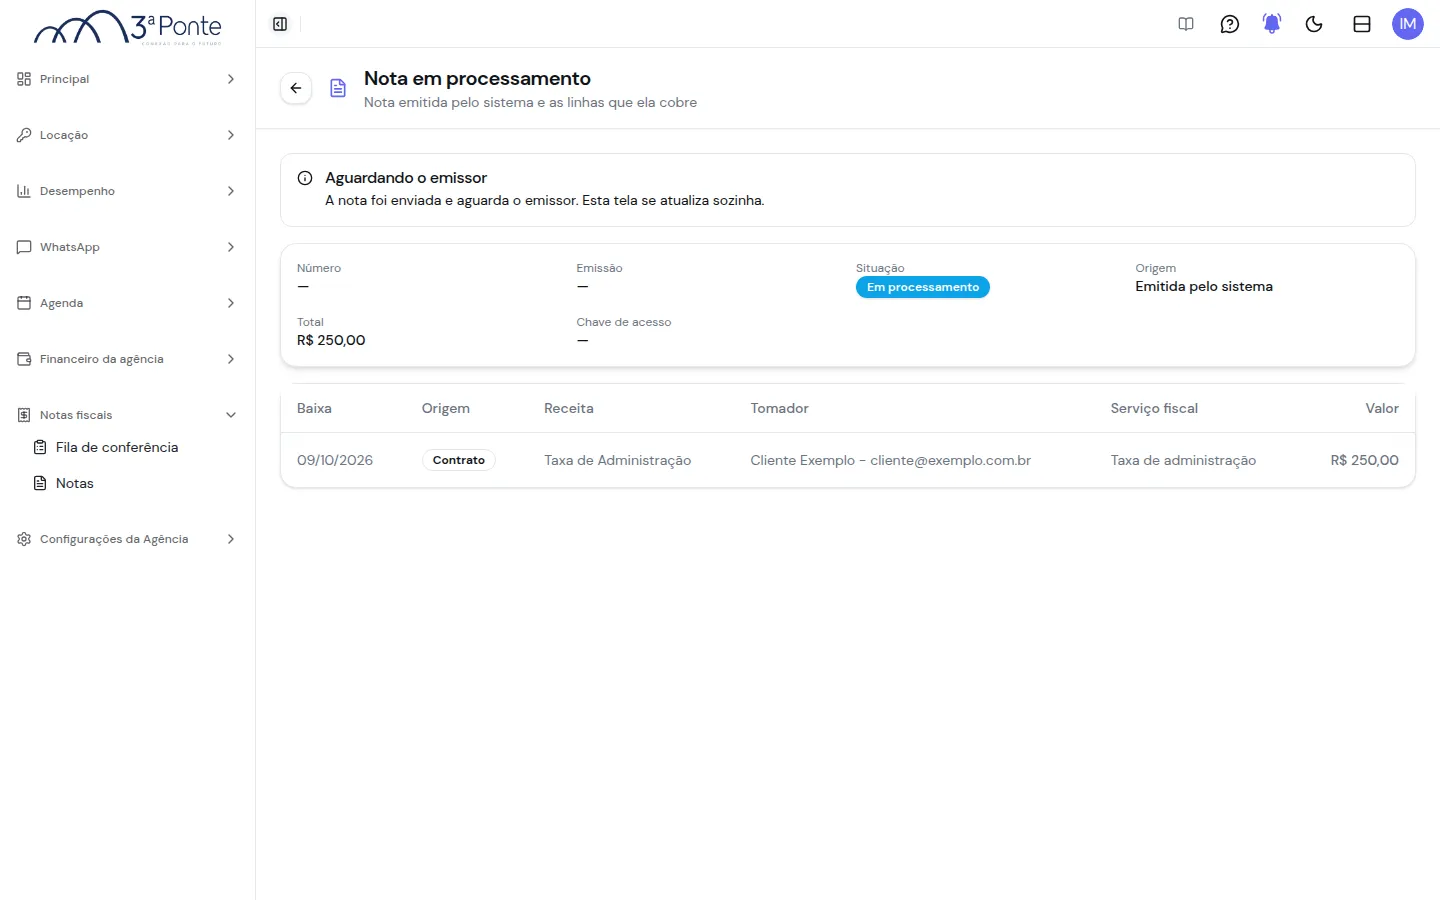1440x900 pixels.
Task: Expand the Locação chevron
Action: pyautogui.click(x=231, y=135)
